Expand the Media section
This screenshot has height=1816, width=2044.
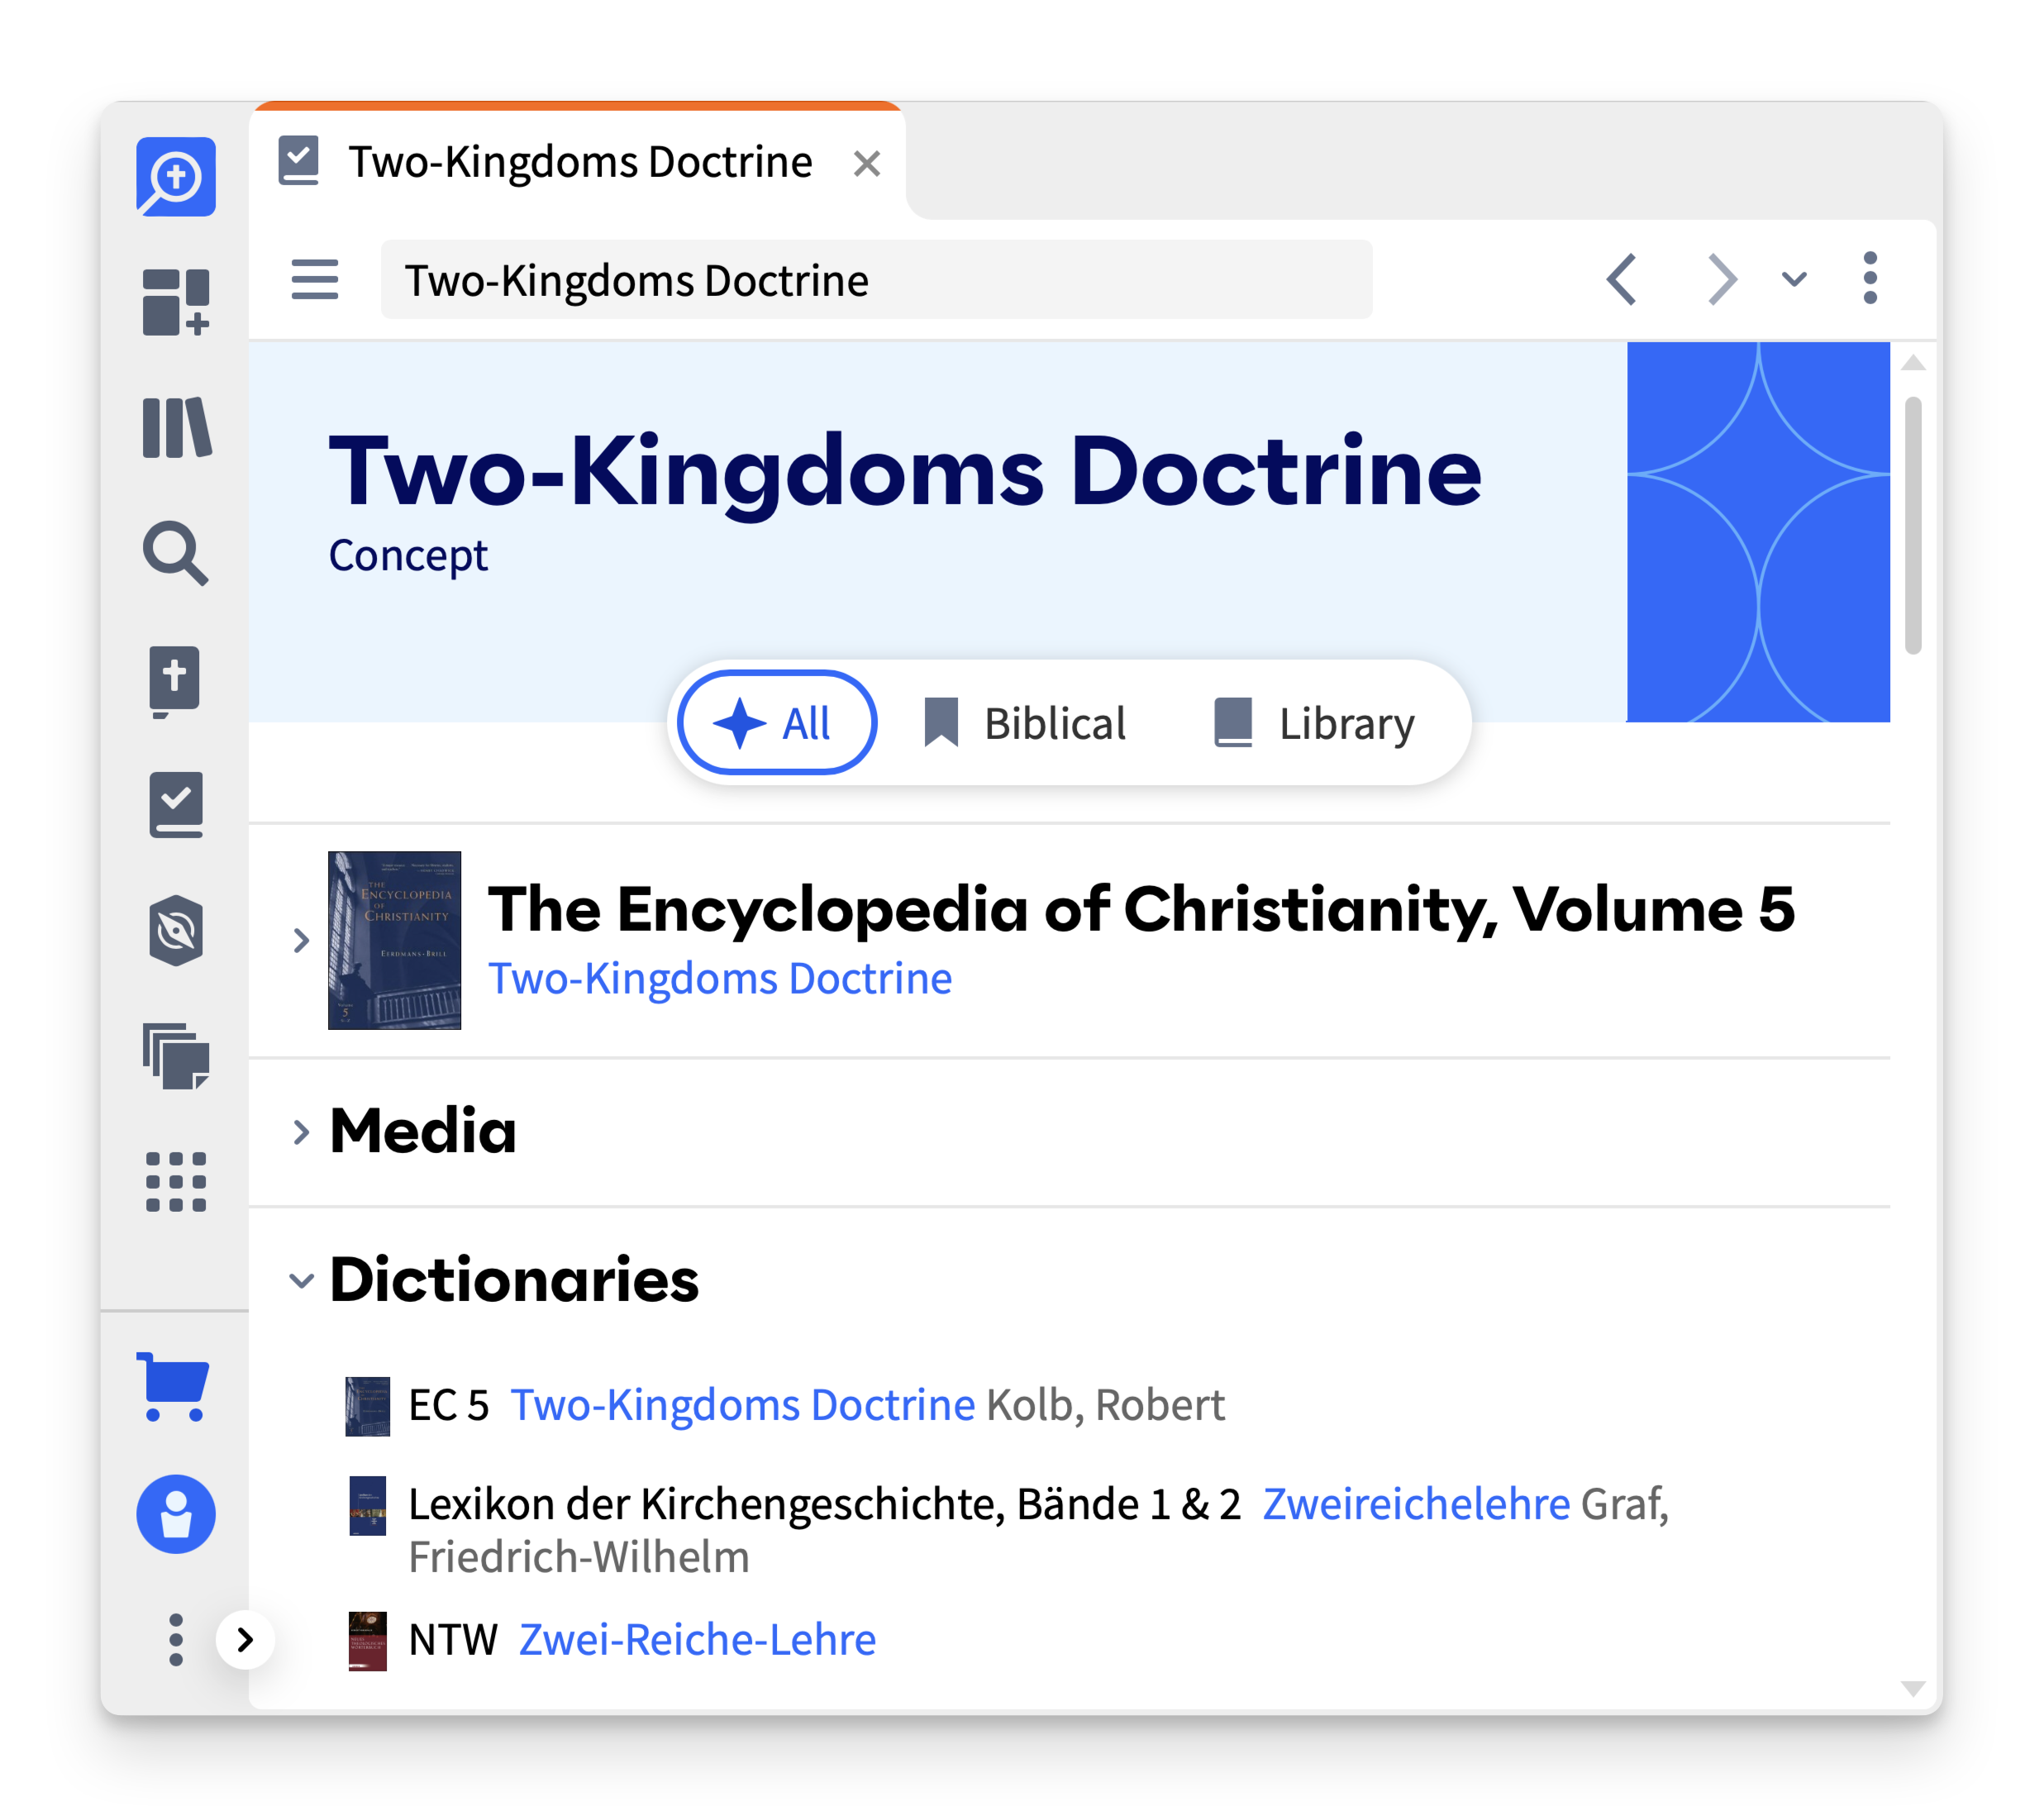click(302, 1131)
